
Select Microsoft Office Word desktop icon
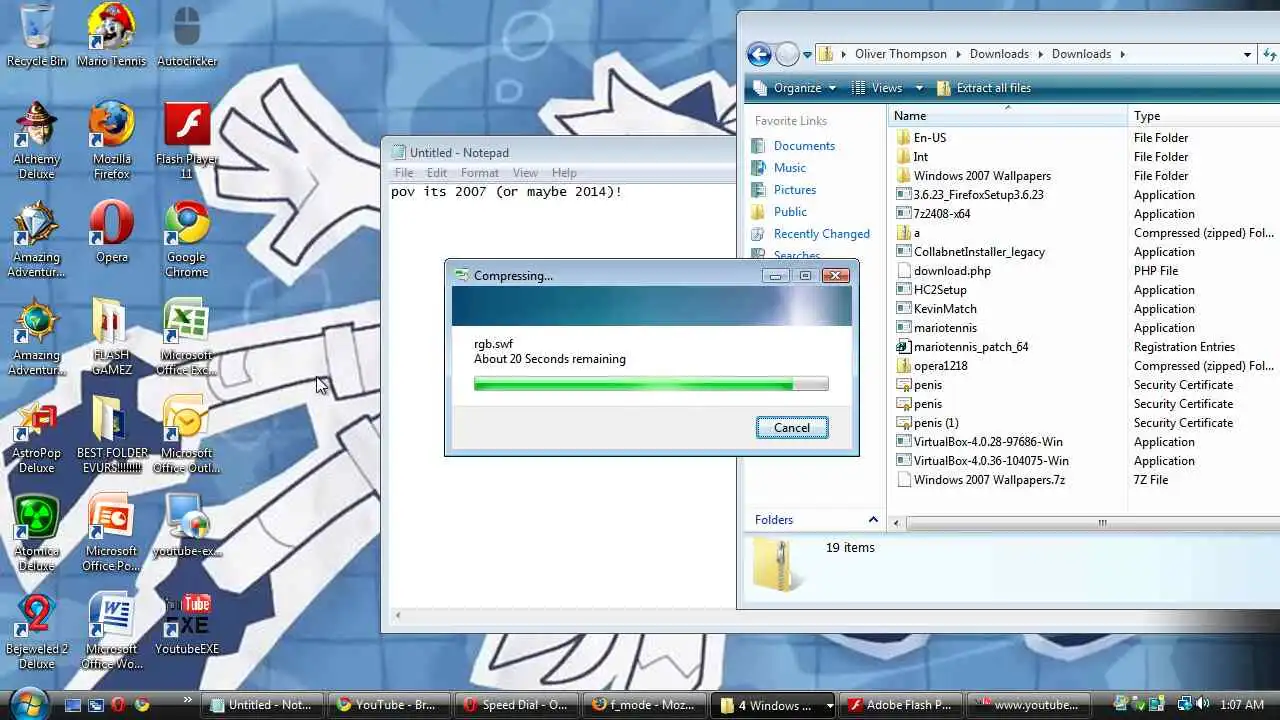tap(112, 631)
